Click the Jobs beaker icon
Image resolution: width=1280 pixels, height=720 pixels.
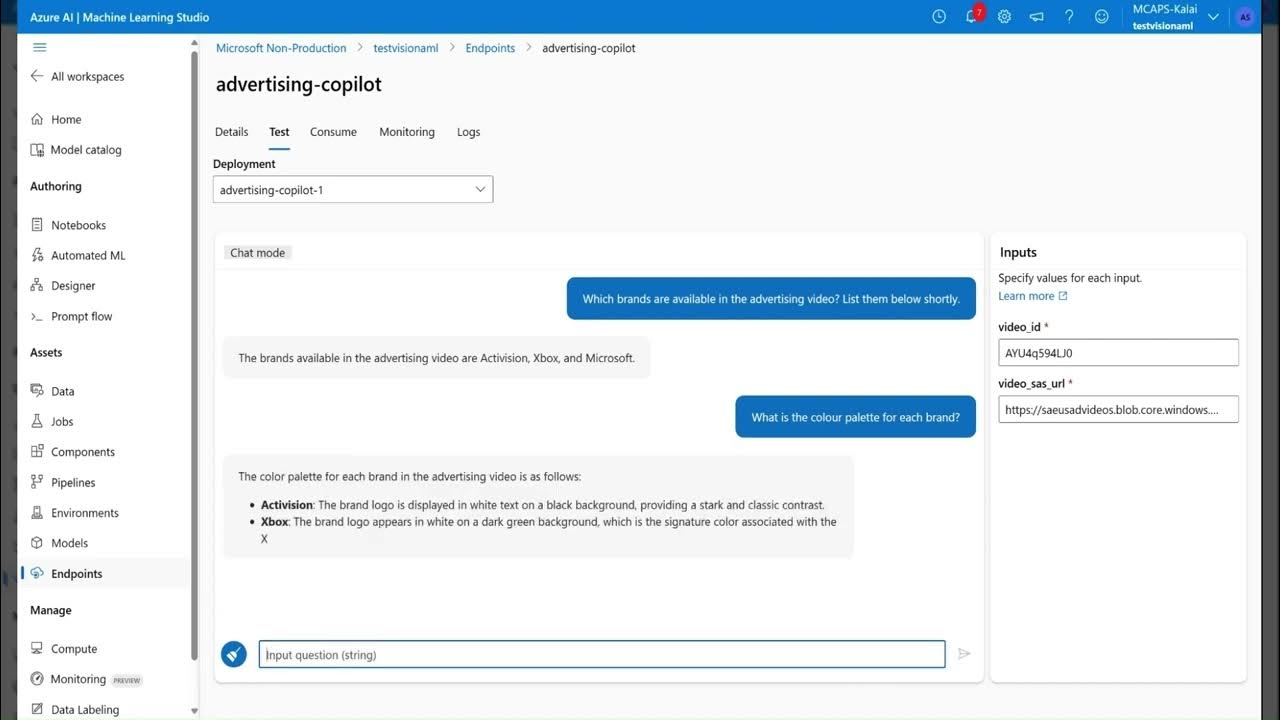click(37, 421)
